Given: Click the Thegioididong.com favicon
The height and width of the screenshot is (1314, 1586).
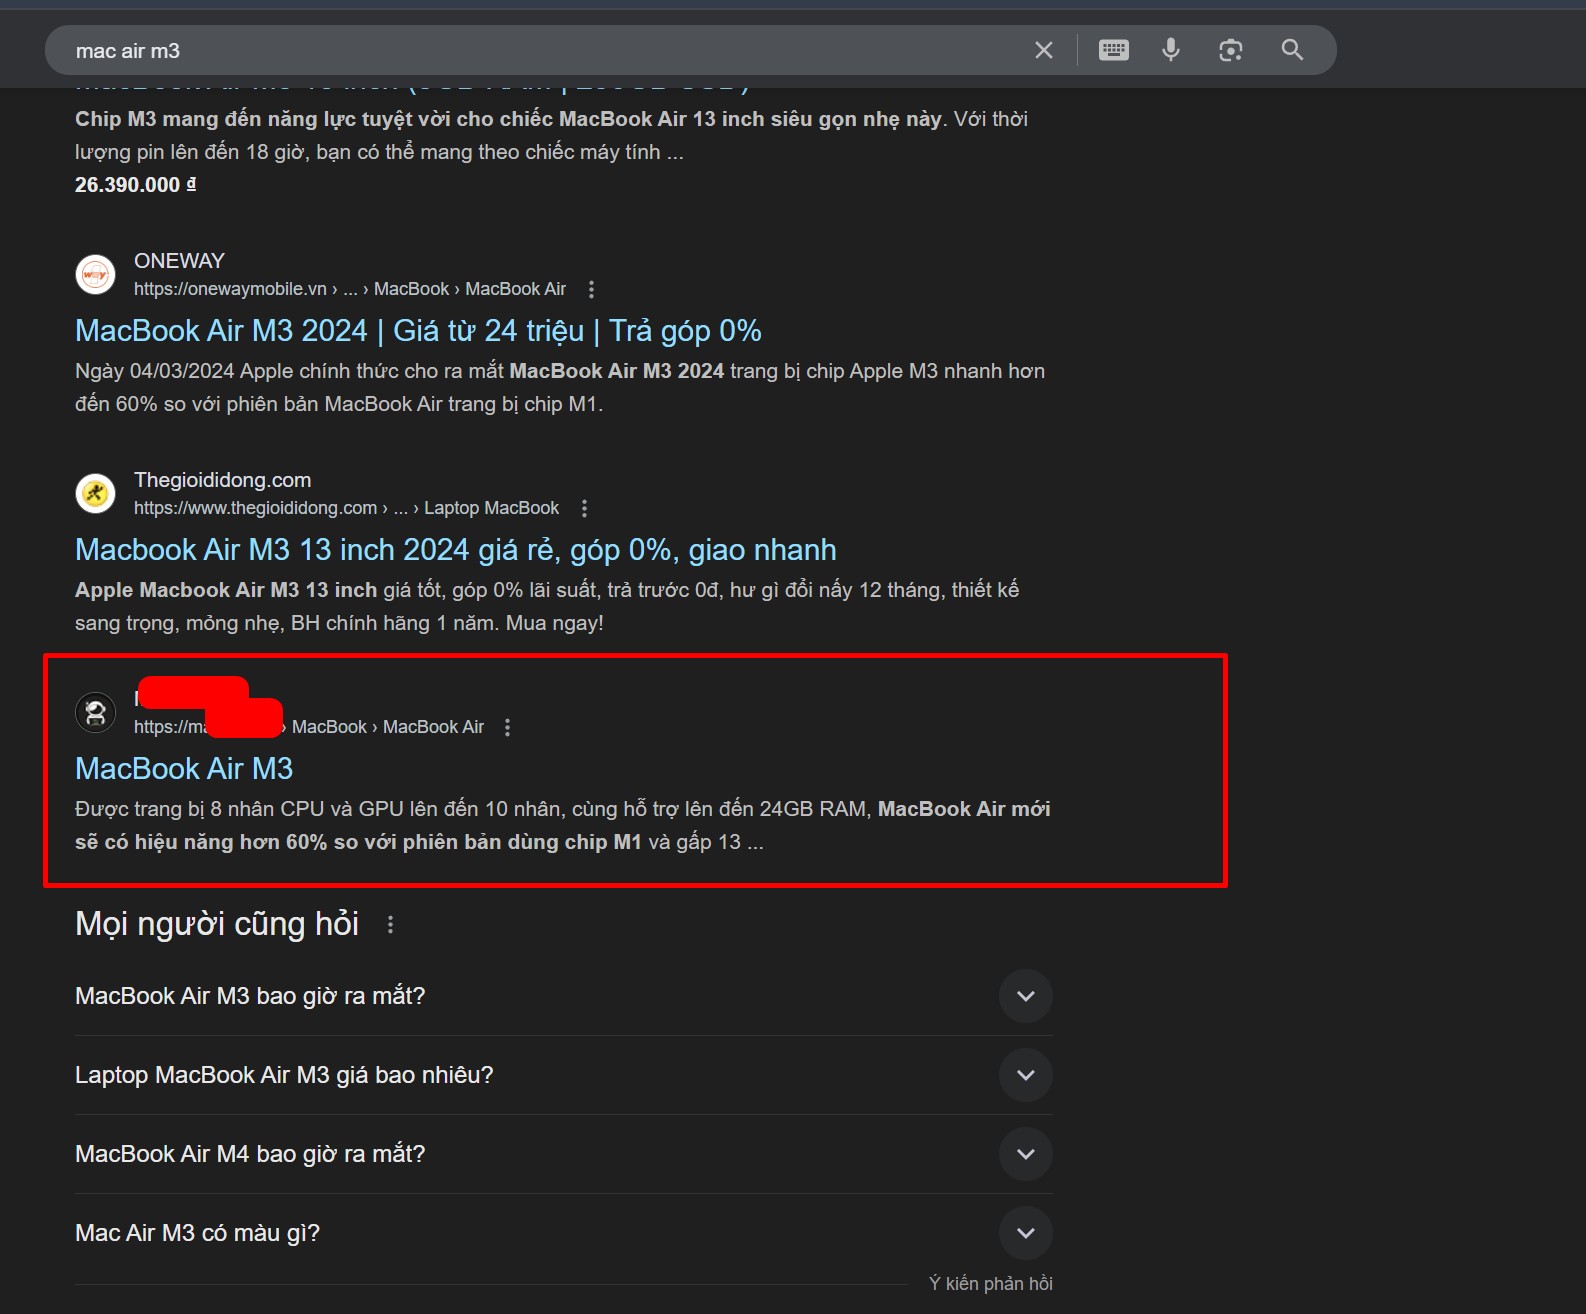Looking at the screenshot, I should 96,493.
